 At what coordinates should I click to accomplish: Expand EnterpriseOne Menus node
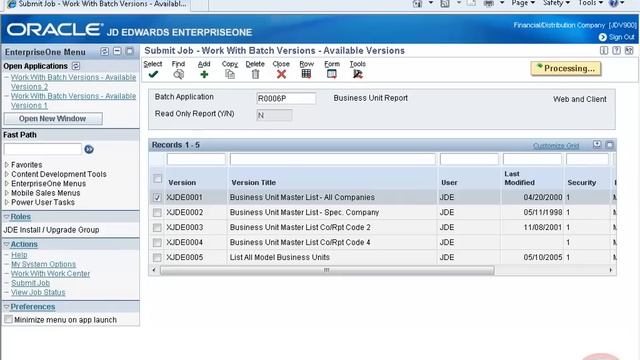[7, 184]
